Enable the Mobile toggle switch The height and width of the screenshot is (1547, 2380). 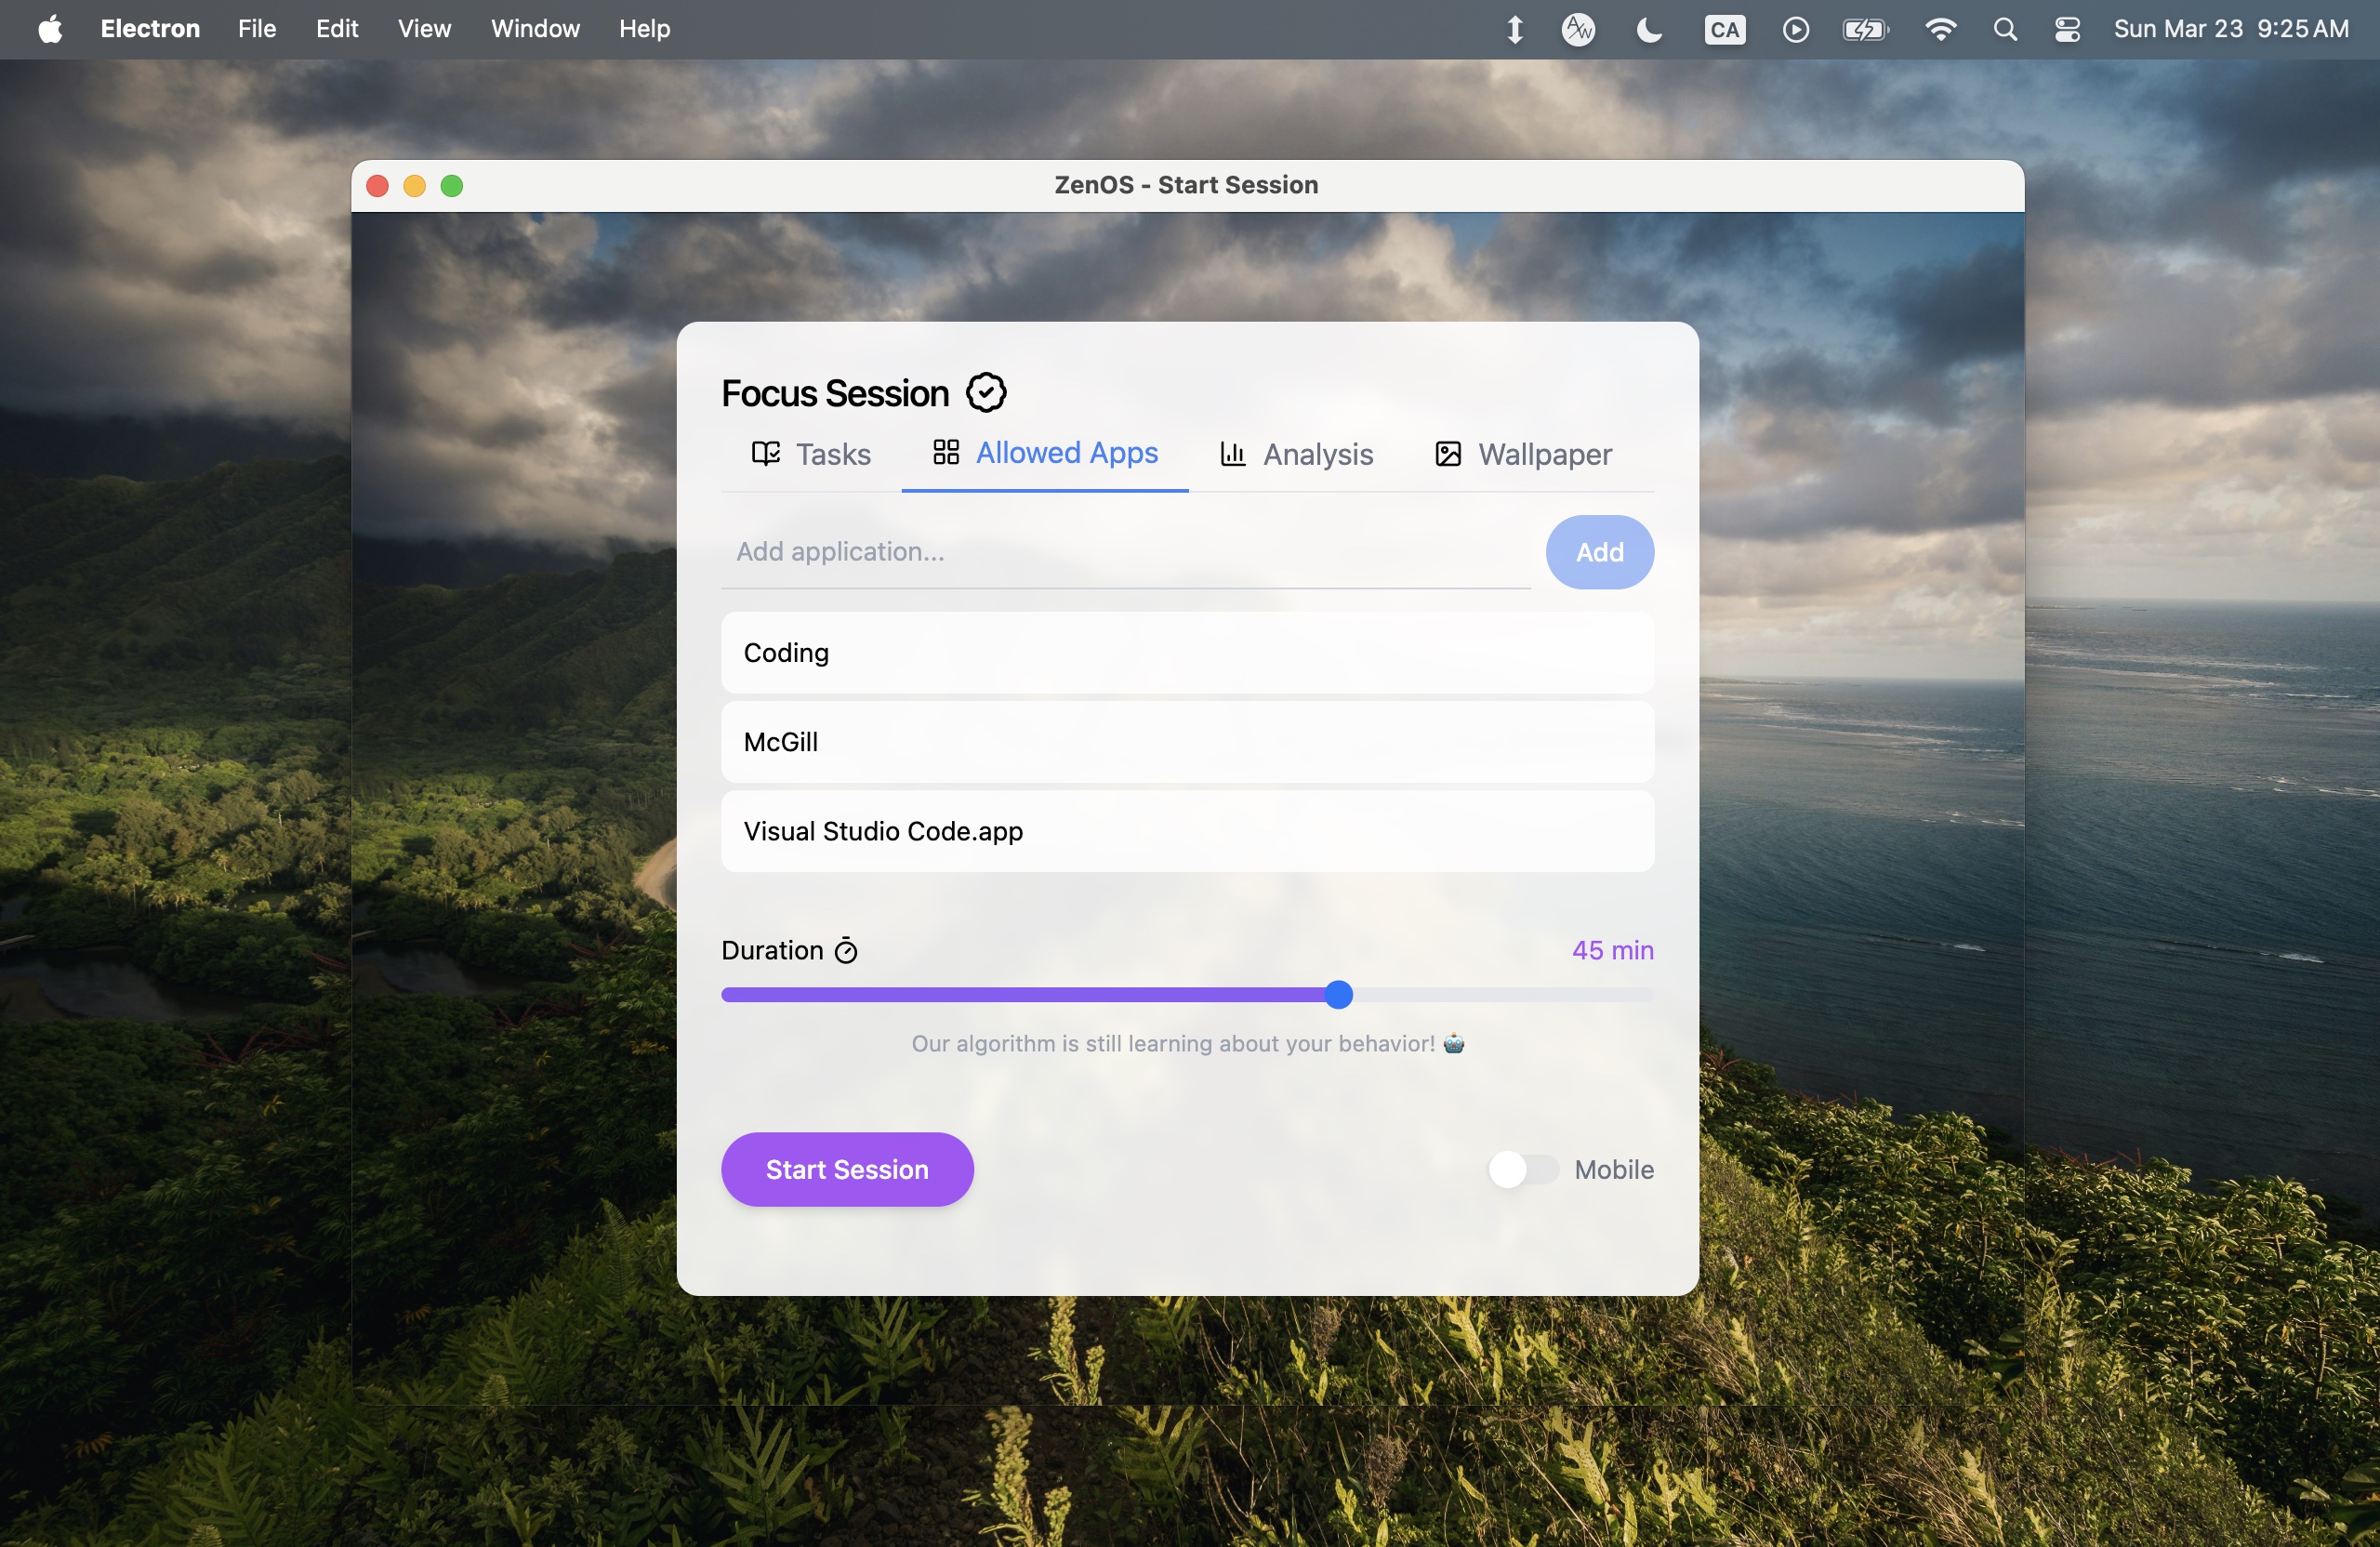[x=1521, y=1169]
